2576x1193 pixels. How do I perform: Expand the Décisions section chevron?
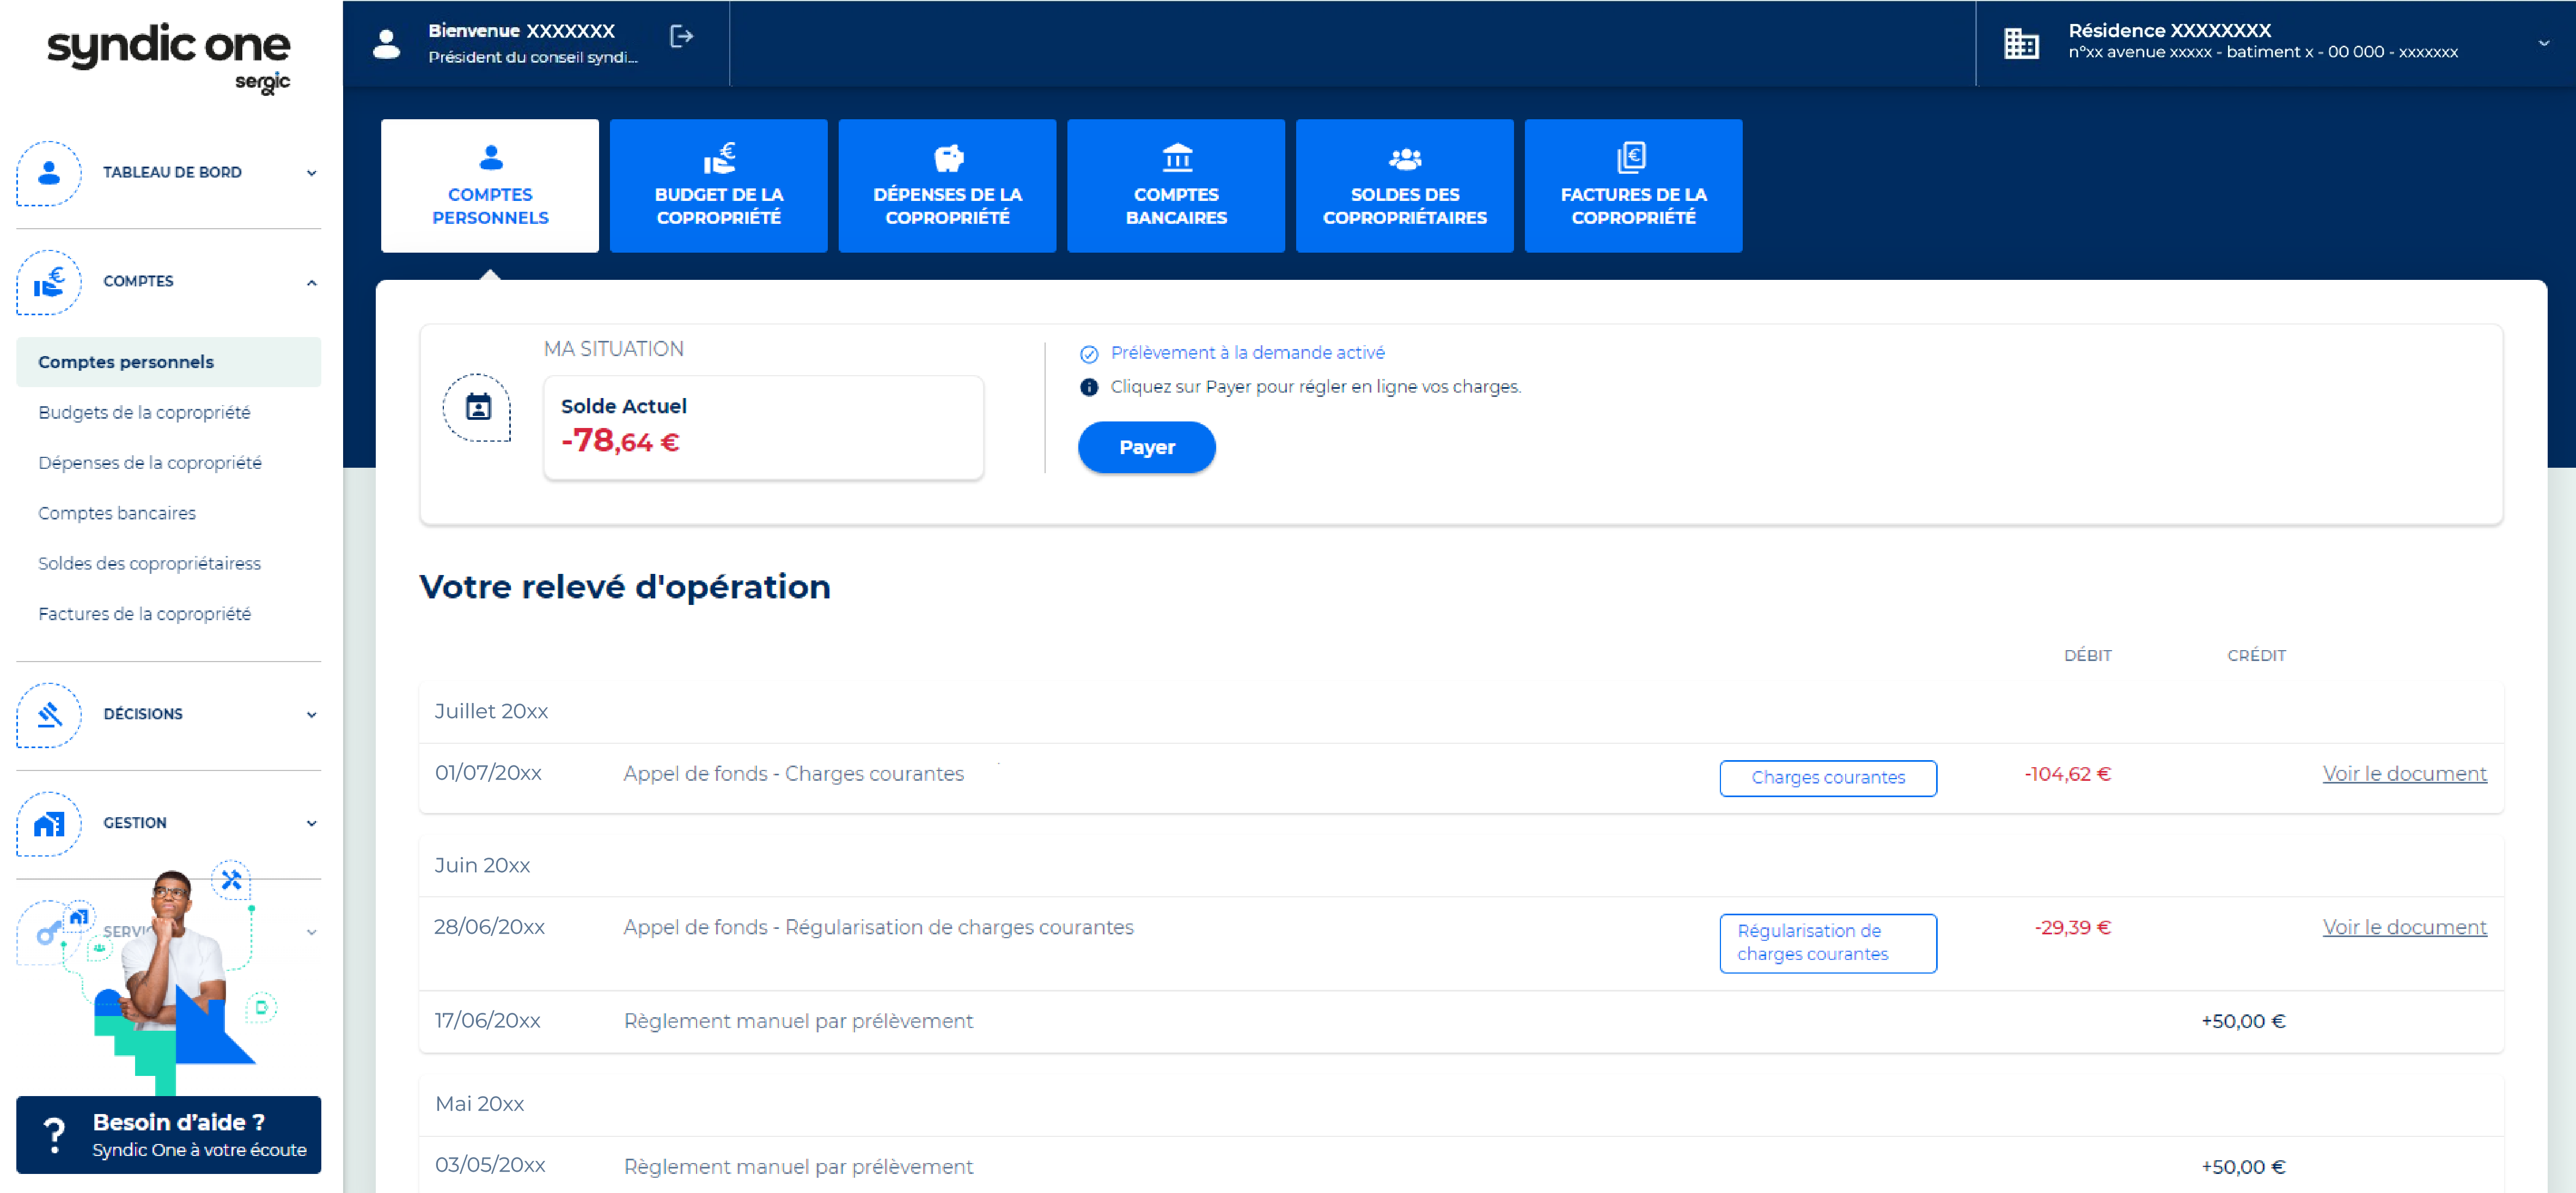311,714
